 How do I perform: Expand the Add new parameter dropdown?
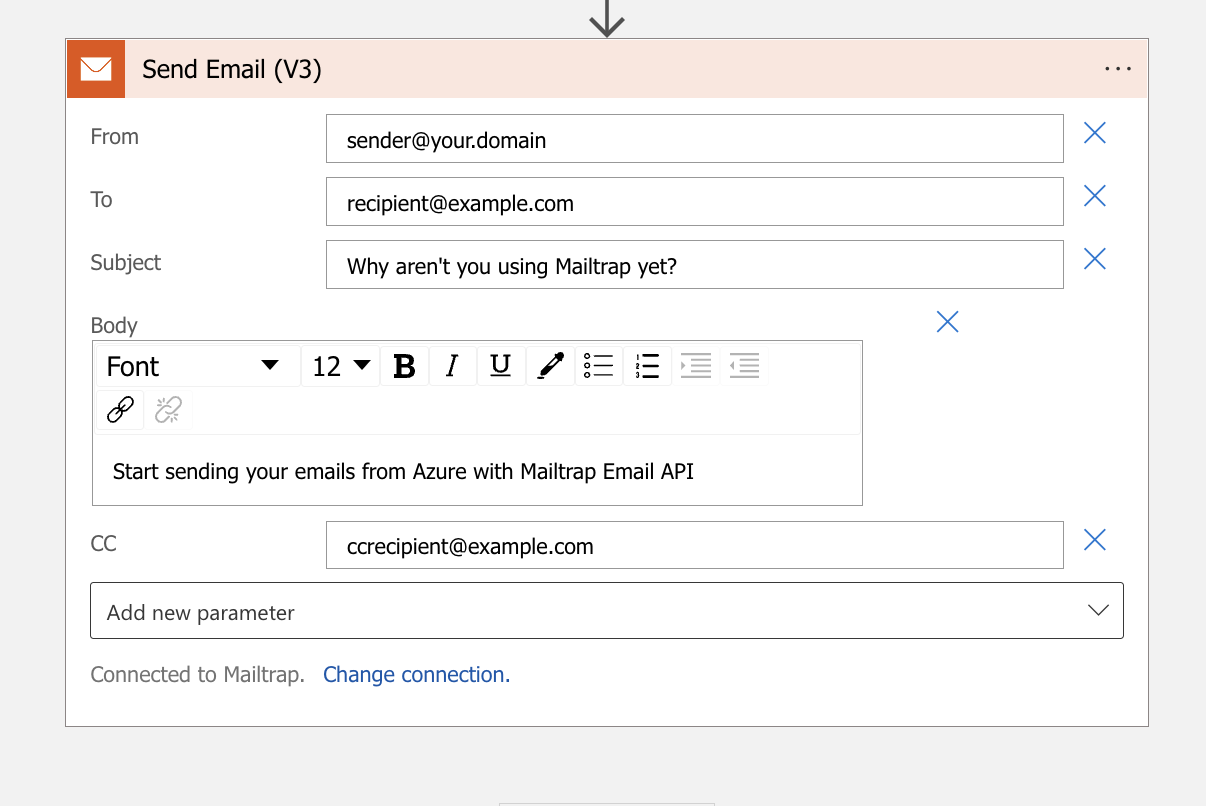(x=607, y=610)
